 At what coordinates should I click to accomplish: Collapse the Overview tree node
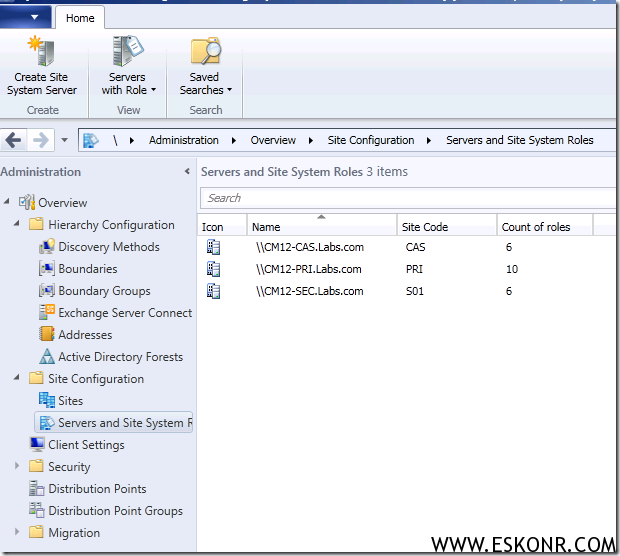[x=6, y=201]
